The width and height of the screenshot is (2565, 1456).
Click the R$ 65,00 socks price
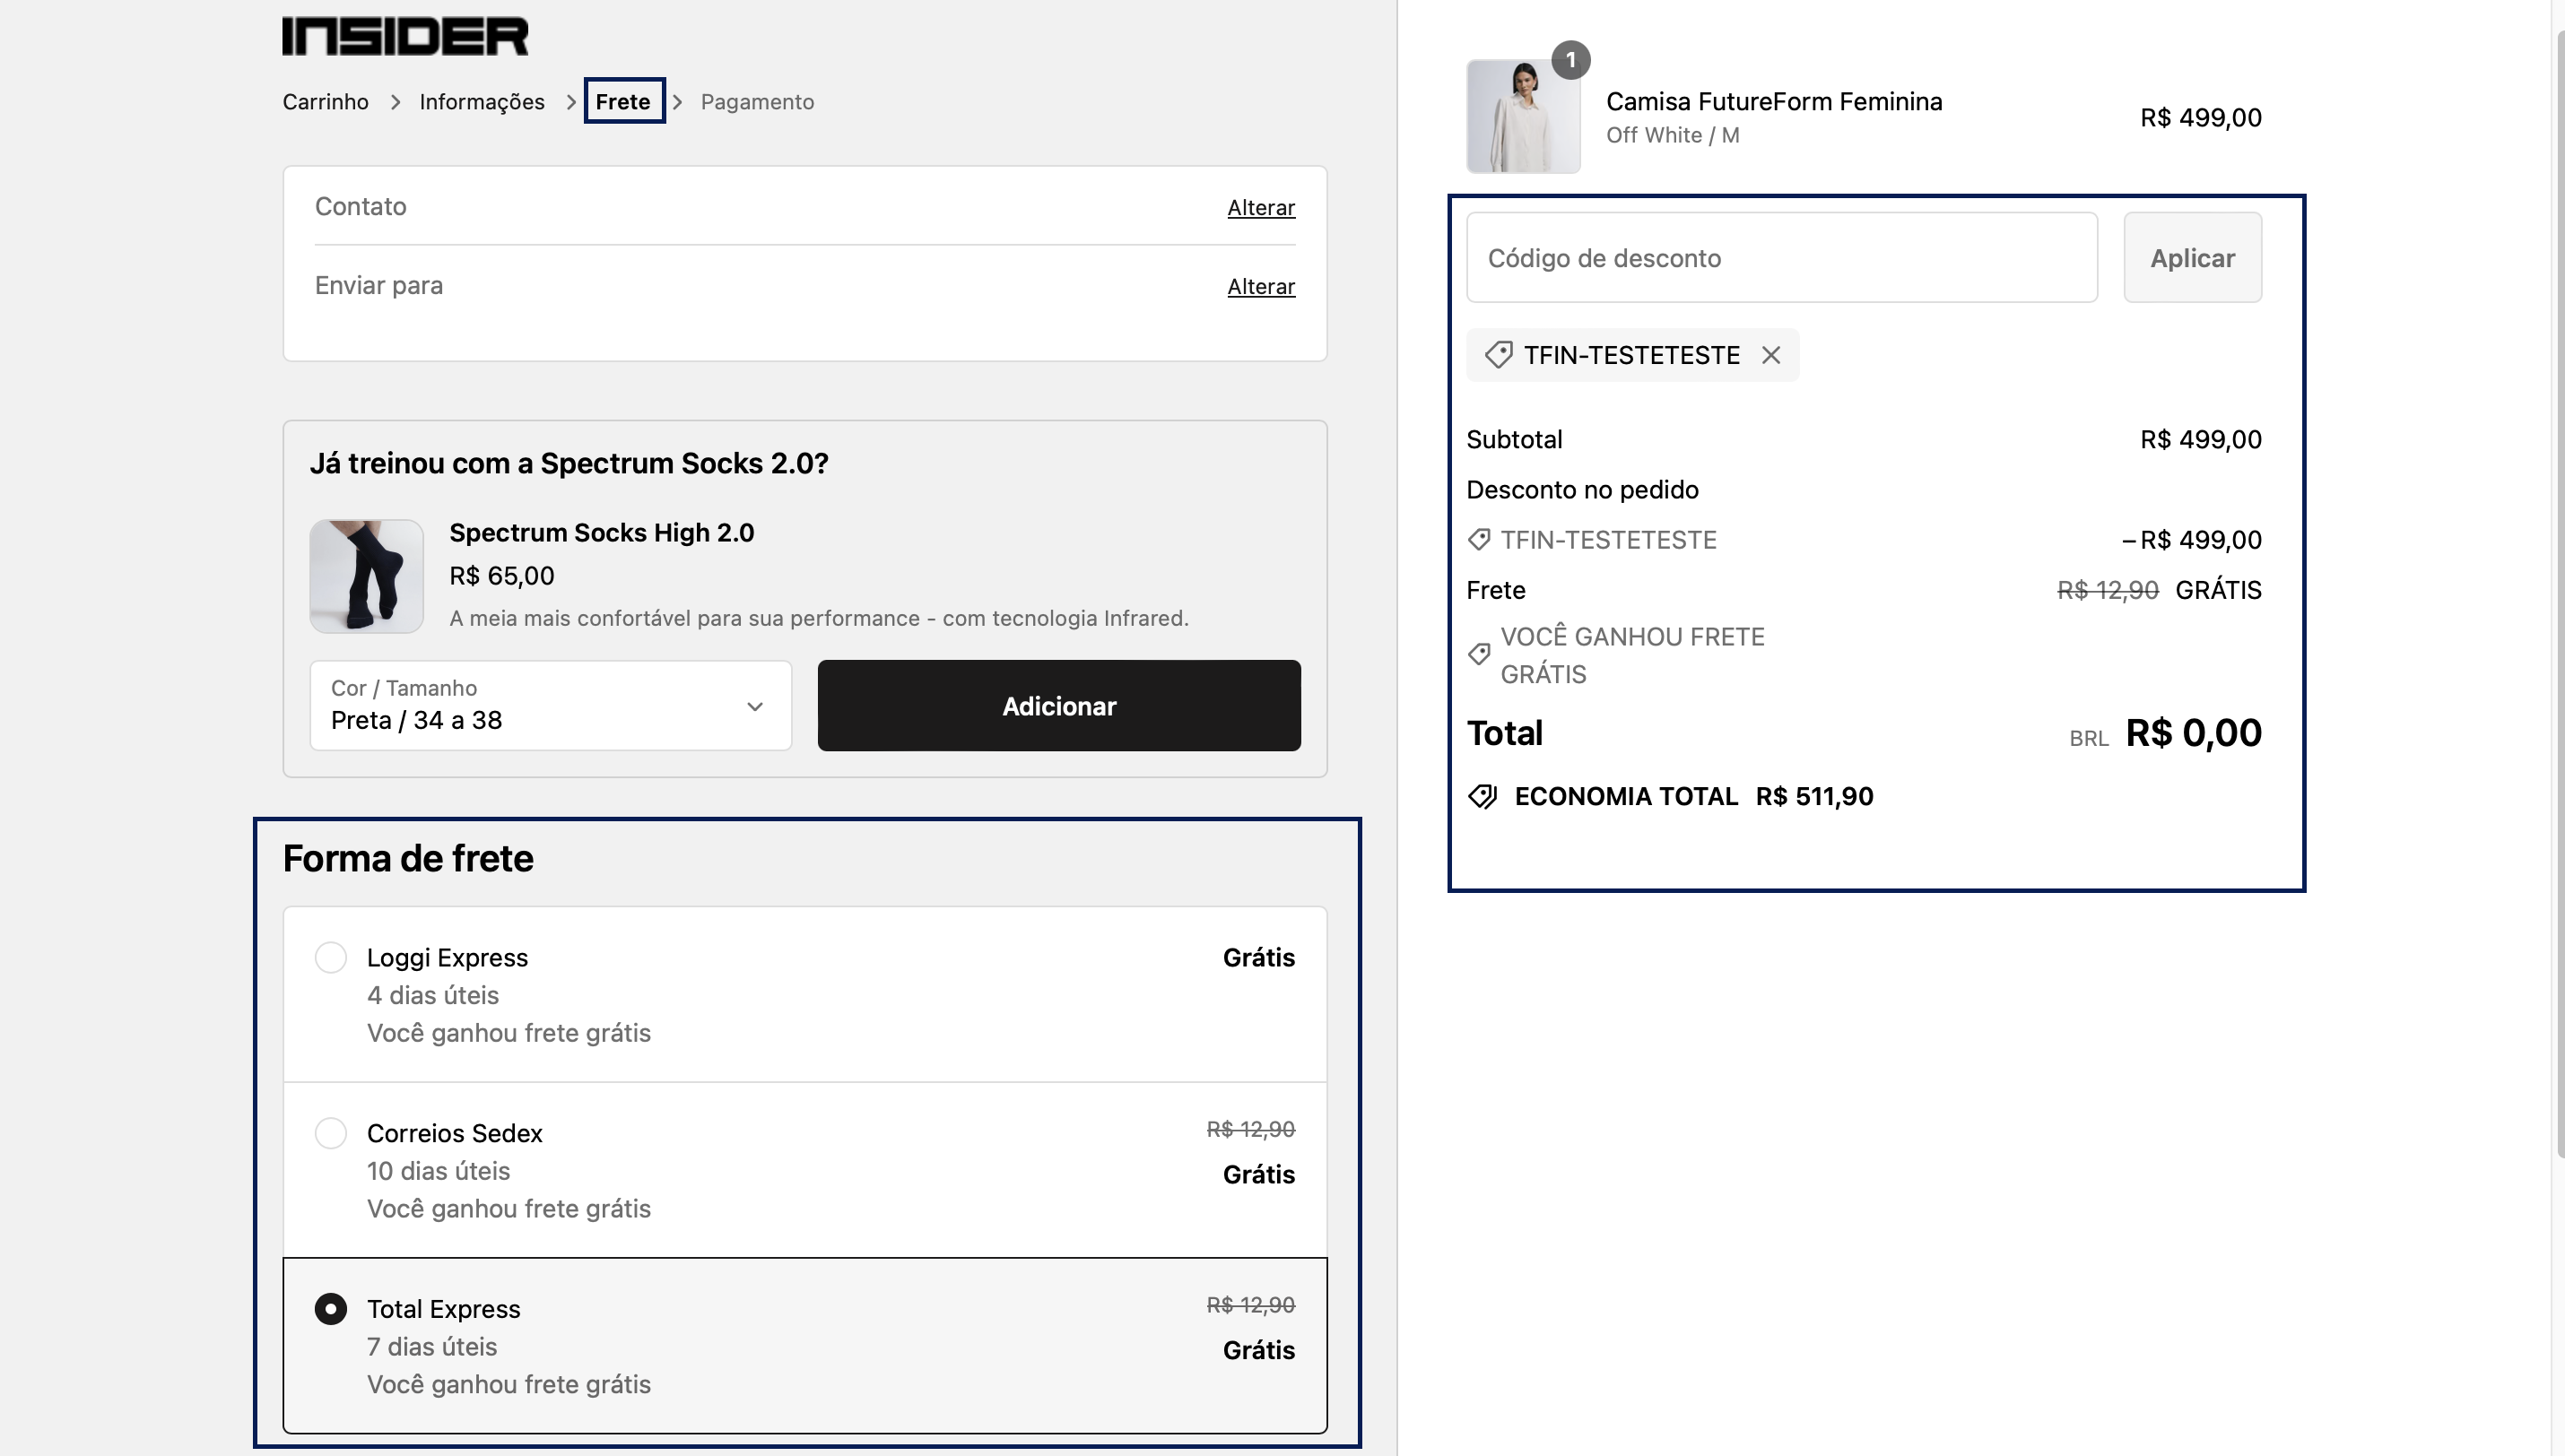(502, 576)
